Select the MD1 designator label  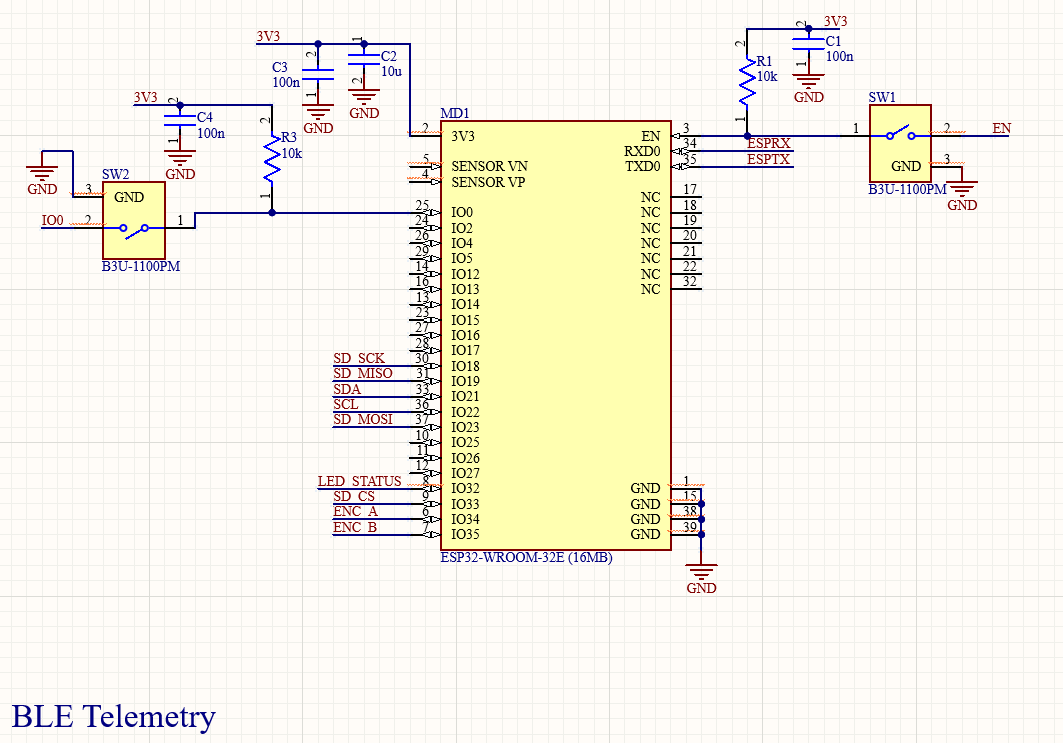[x=454, y=113]
